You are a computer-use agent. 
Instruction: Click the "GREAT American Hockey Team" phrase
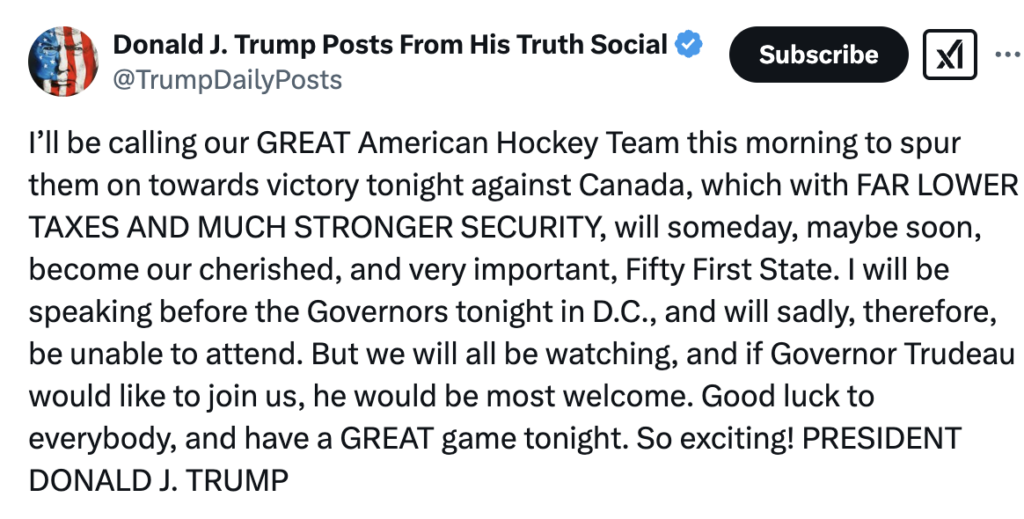point(426,144)
